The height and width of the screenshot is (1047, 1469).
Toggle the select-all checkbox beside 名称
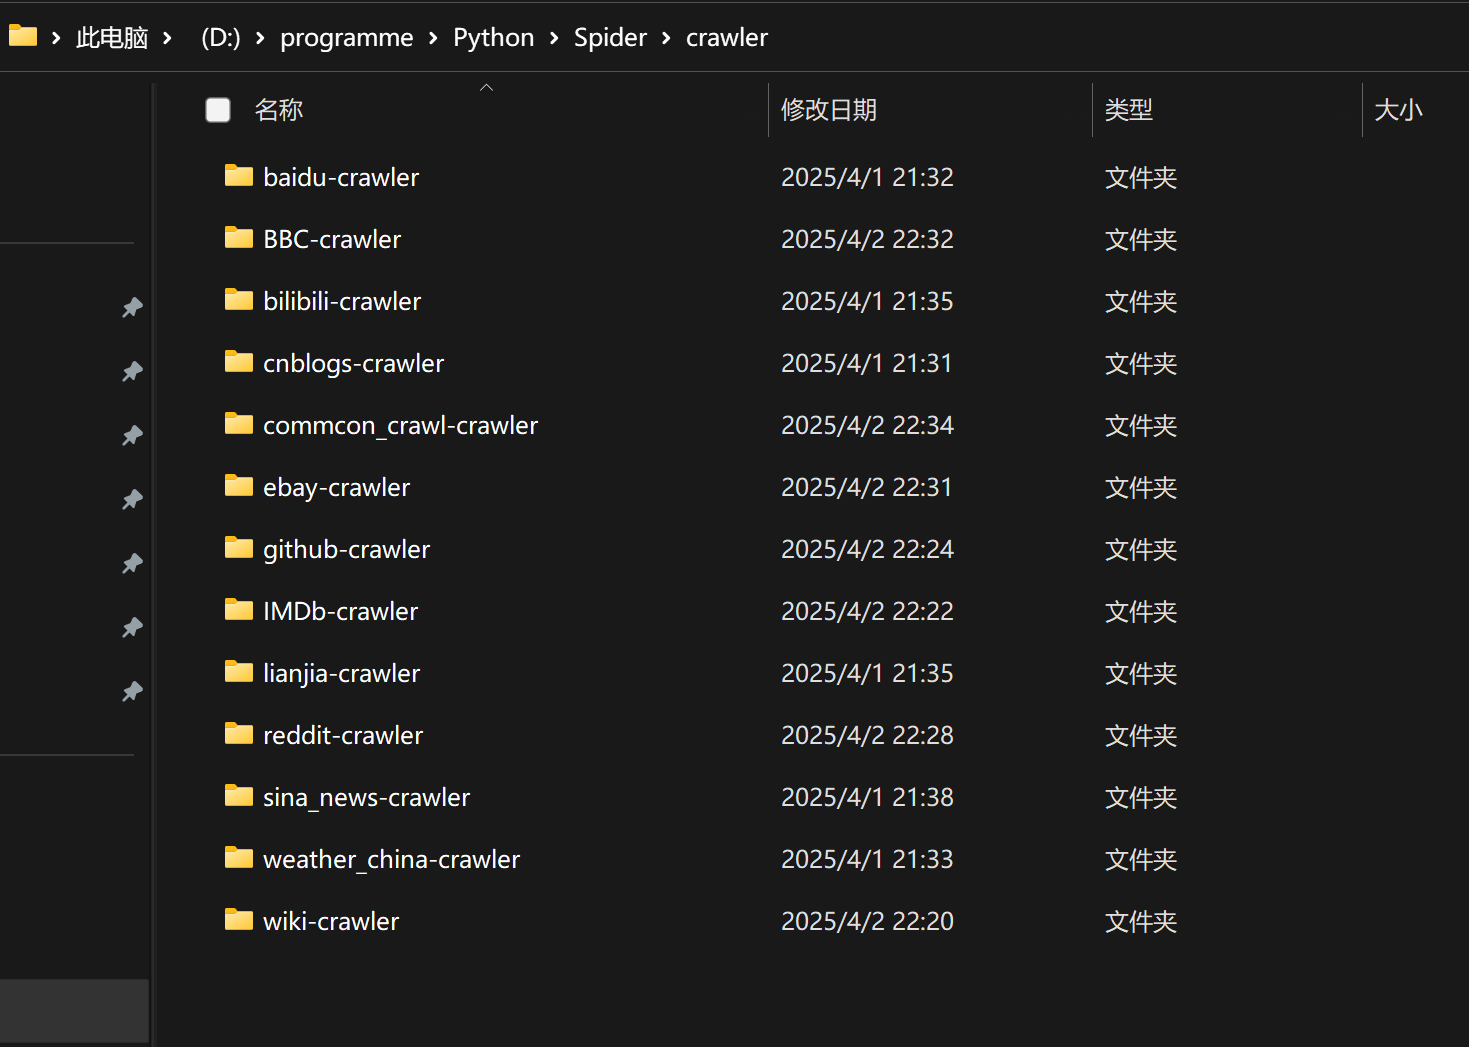click(x=218, y=110)
